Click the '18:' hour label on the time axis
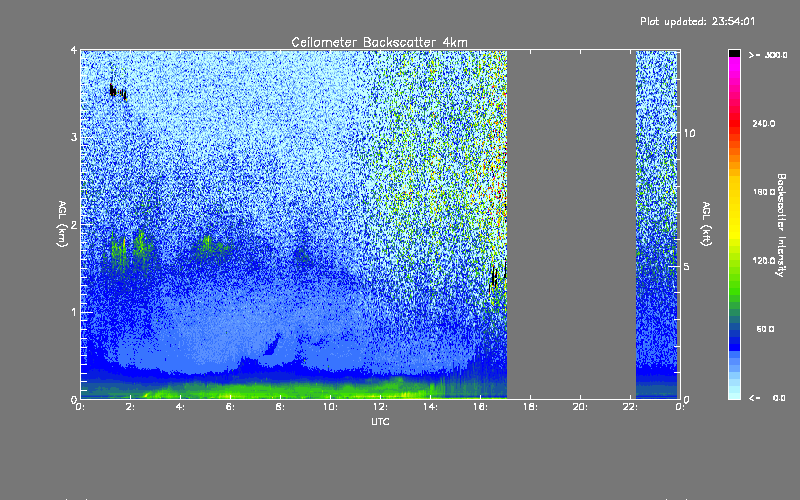Viewport: 800px width, 500px height. [531, 407]
